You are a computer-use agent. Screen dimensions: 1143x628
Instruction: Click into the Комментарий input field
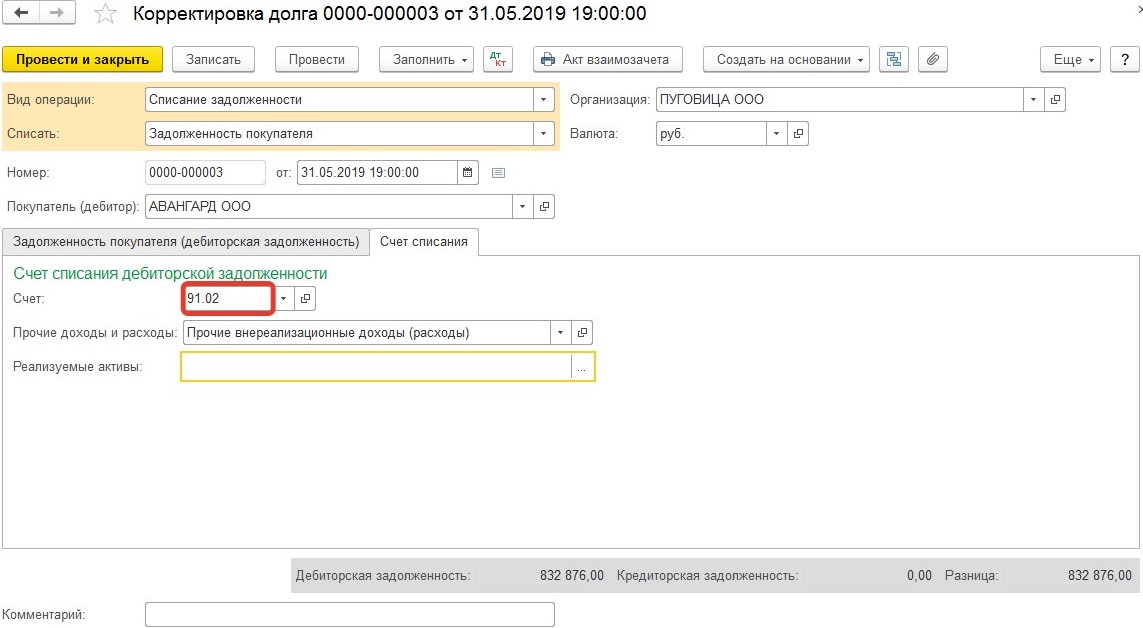point(349,614)
